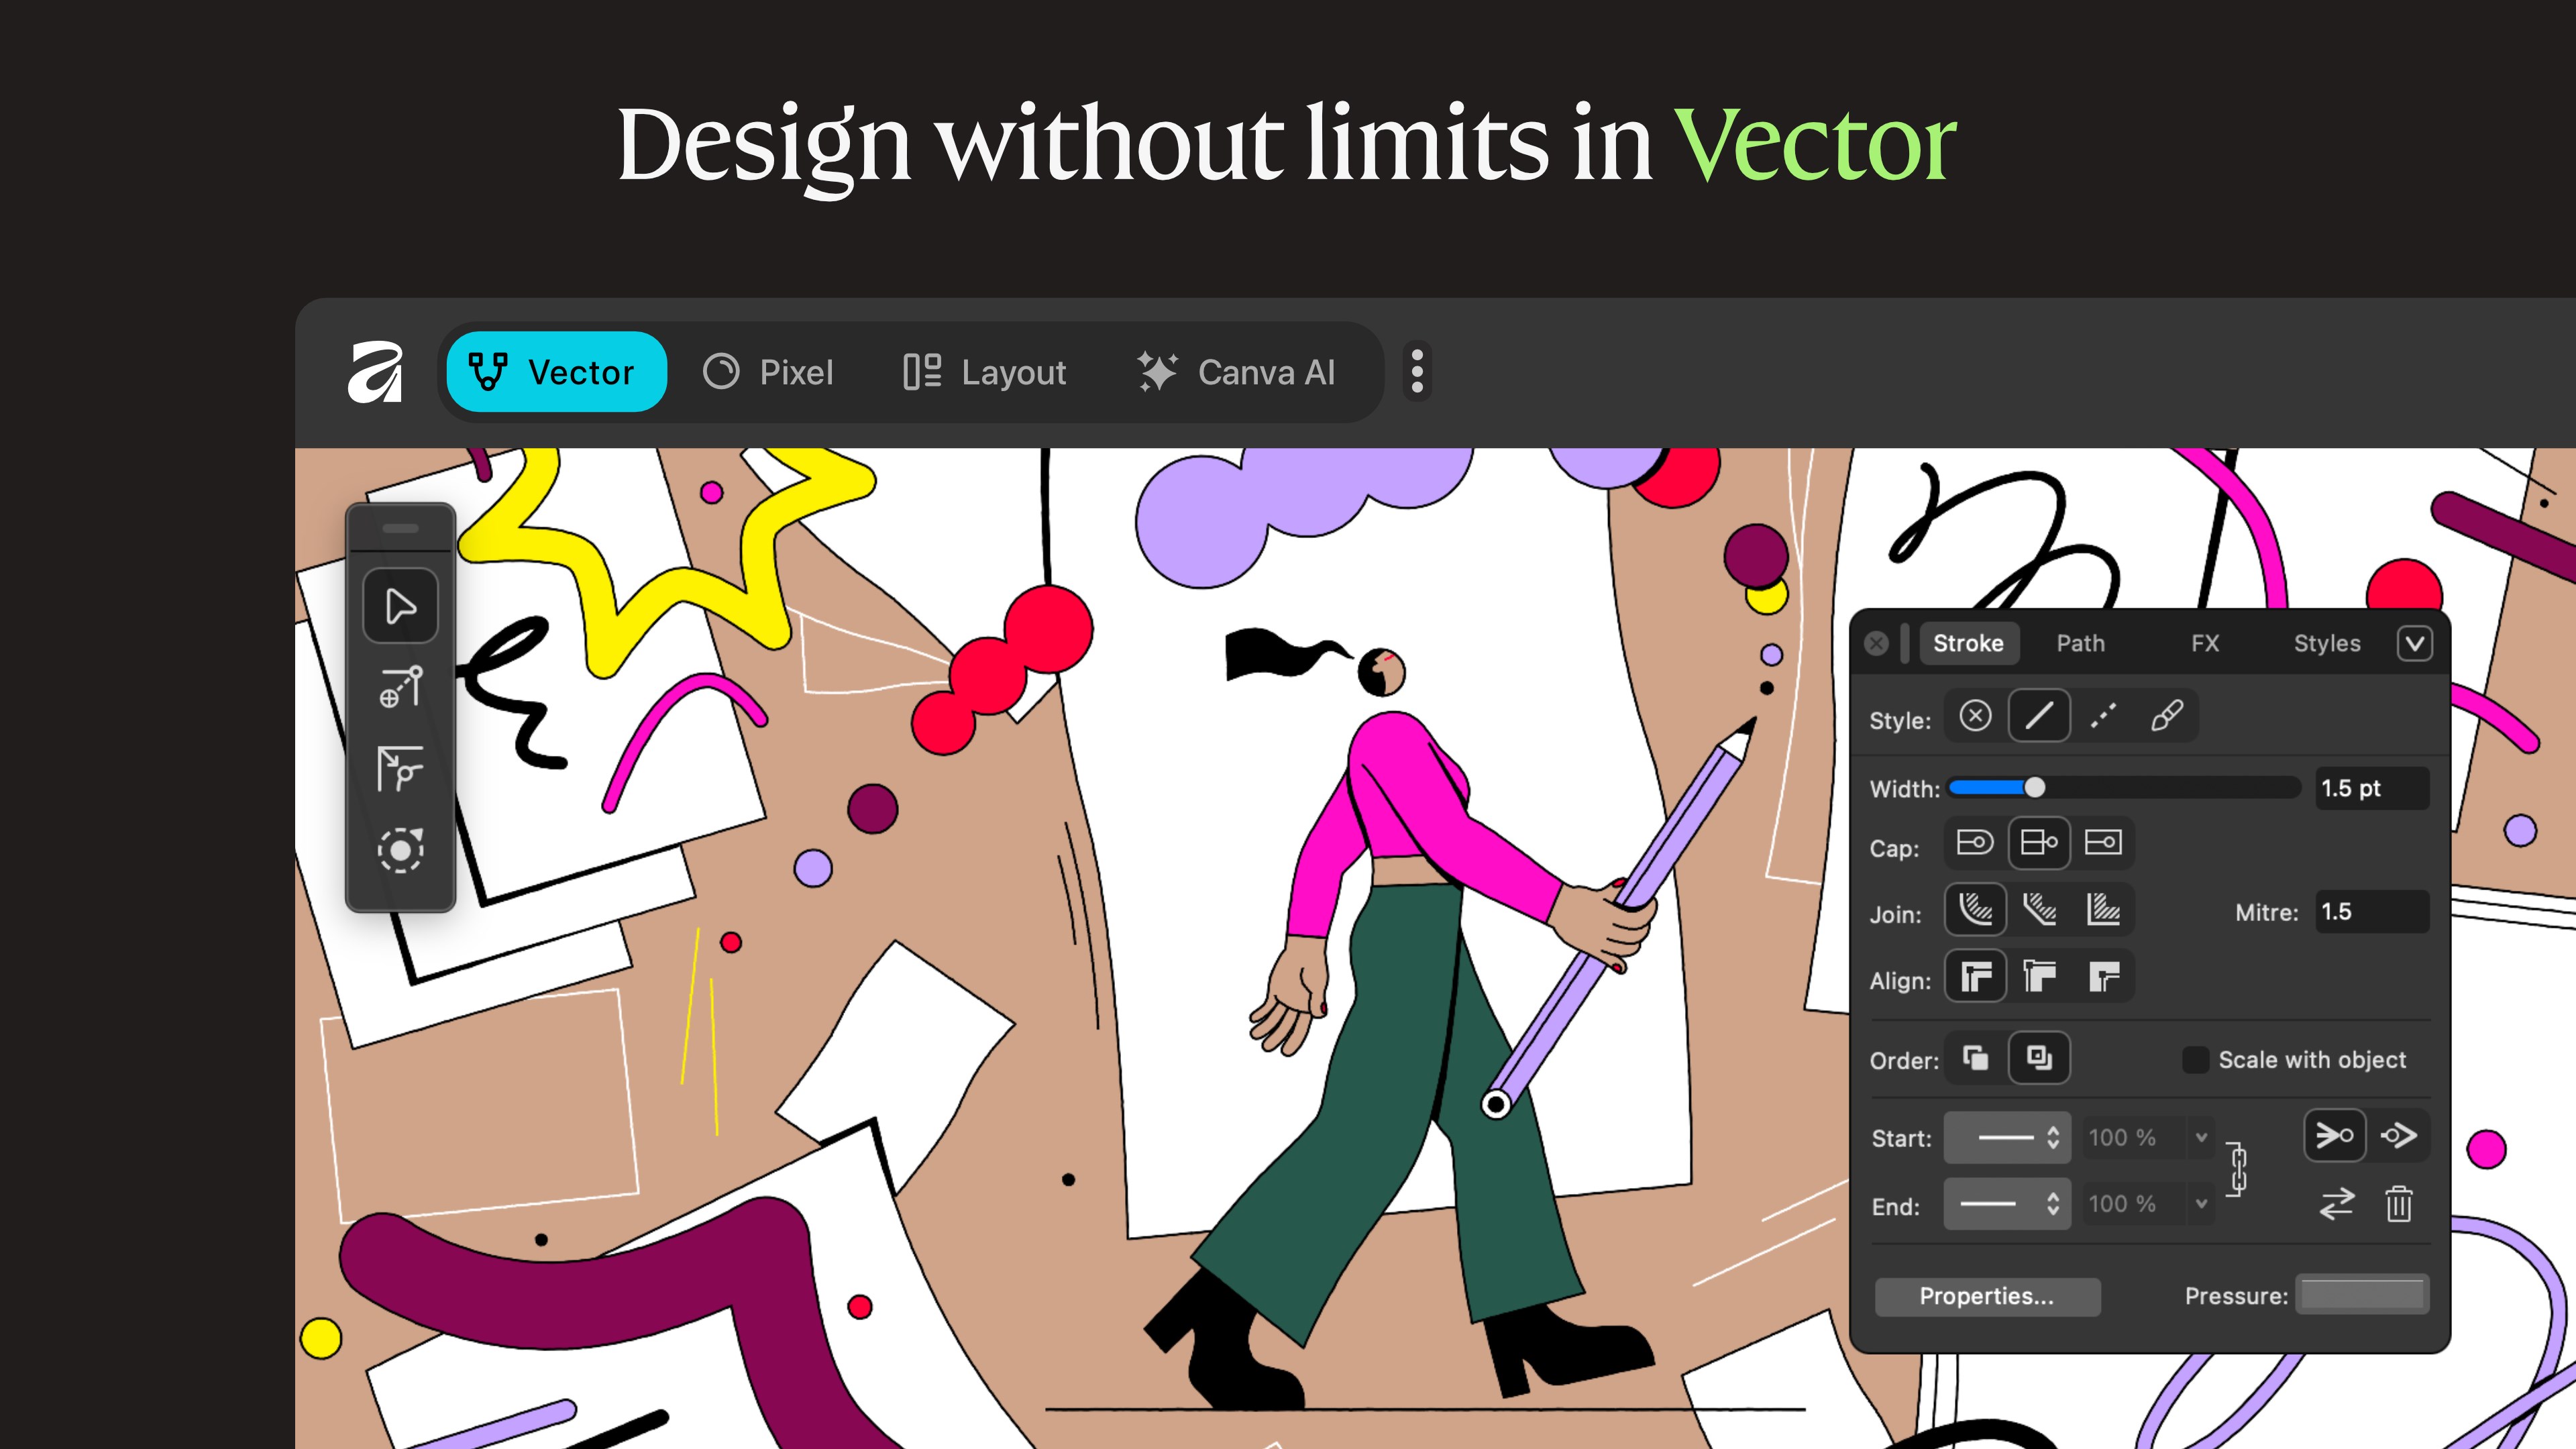Select the round cap option

click(1975, 843)
